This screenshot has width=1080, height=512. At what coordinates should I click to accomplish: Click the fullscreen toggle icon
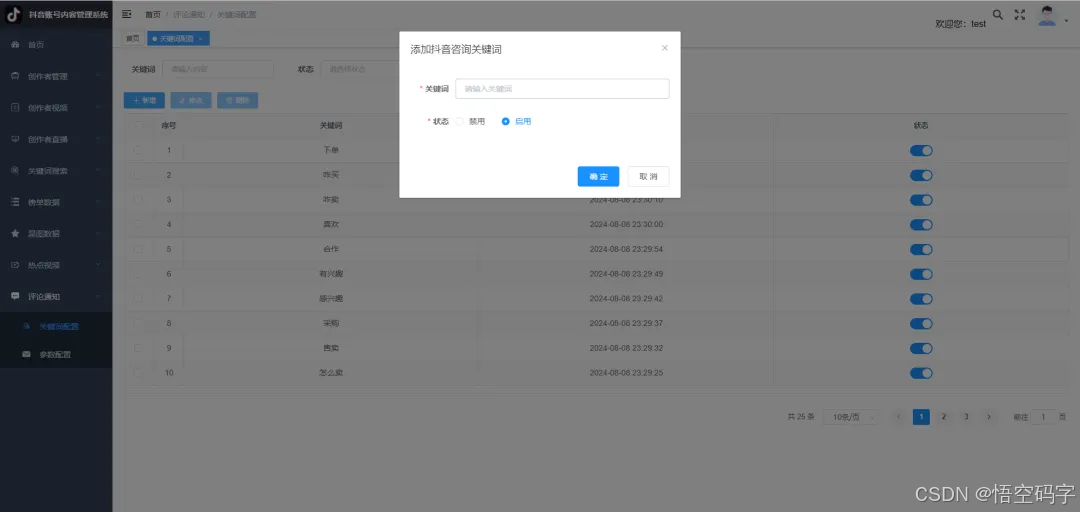pos(1020,14)
